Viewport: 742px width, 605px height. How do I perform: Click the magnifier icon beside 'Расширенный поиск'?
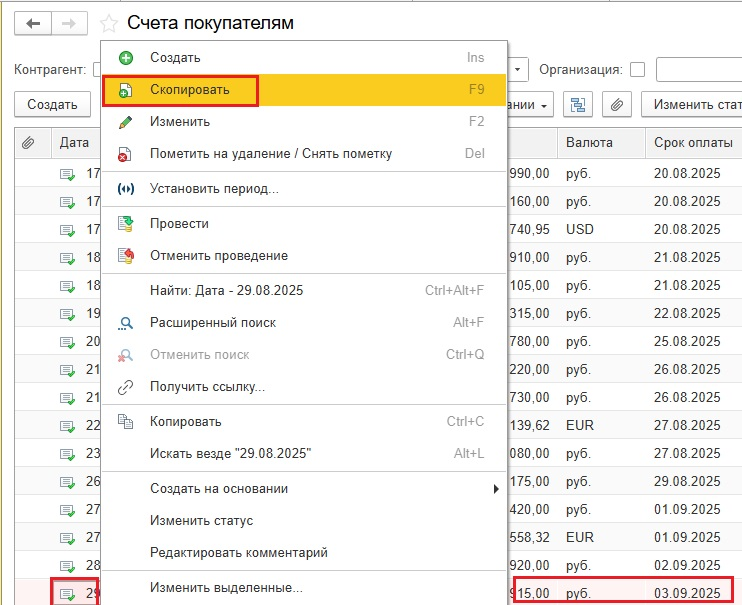tap(125, 323)
